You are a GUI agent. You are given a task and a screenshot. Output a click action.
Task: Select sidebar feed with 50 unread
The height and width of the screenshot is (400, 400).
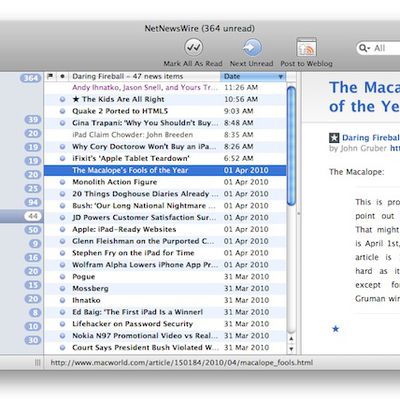33,230
